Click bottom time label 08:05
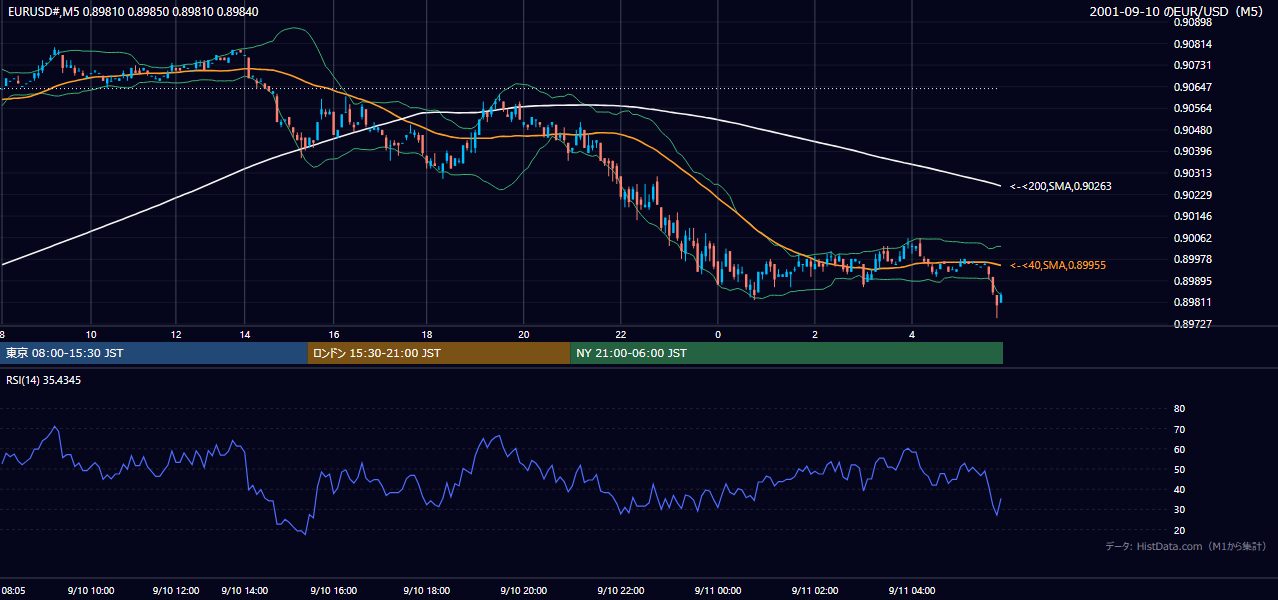This screenshot has height=600, width=1278. (13, 591)
